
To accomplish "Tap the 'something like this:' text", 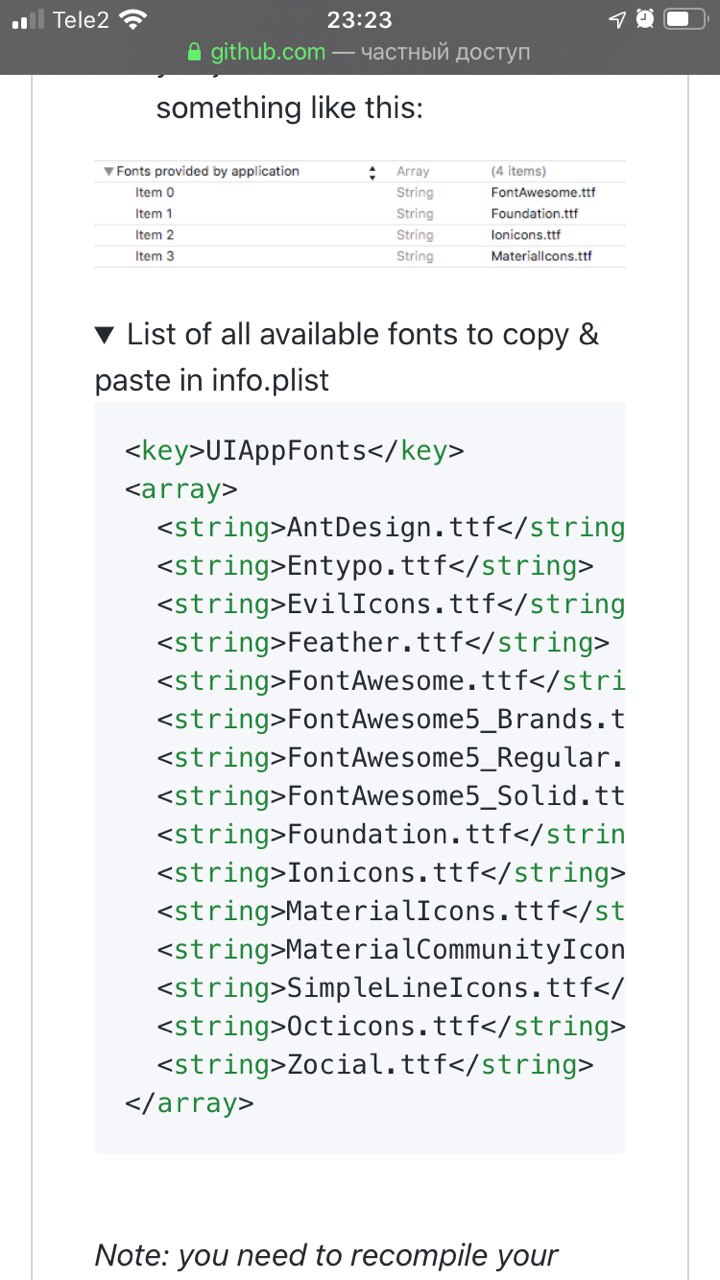I will pyautogui.click(x=290, y=107).
